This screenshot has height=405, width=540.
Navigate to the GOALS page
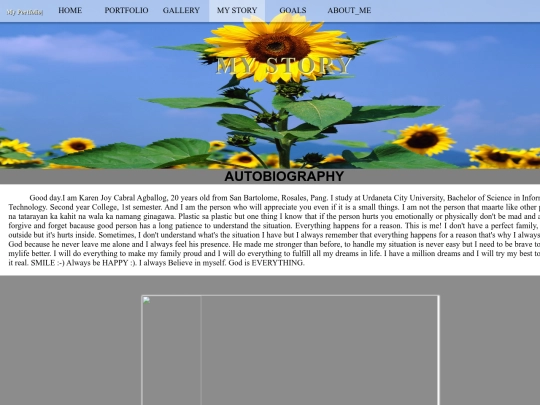[x=293, y=11]
